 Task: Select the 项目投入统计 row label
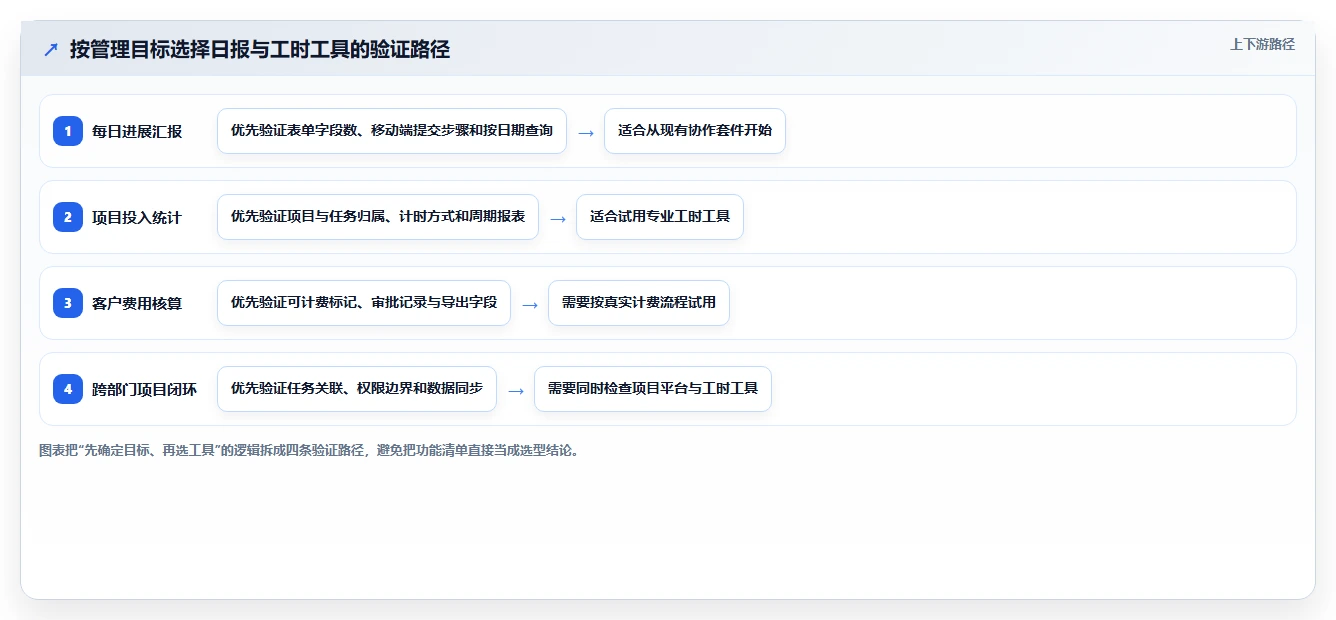(x=137, y=217)
